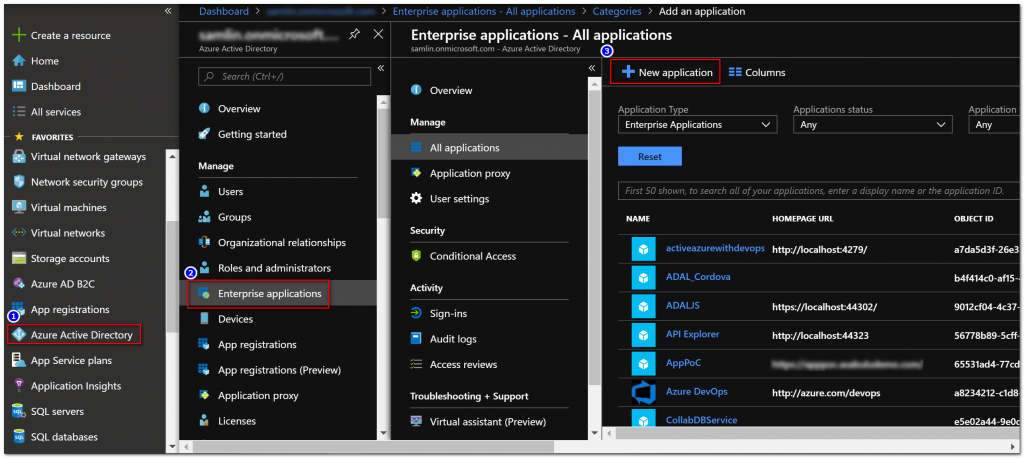This screenshot has height=458, width=1024.
Task: Click the Categories breadcrumb link
Action: tap(617, 11)
